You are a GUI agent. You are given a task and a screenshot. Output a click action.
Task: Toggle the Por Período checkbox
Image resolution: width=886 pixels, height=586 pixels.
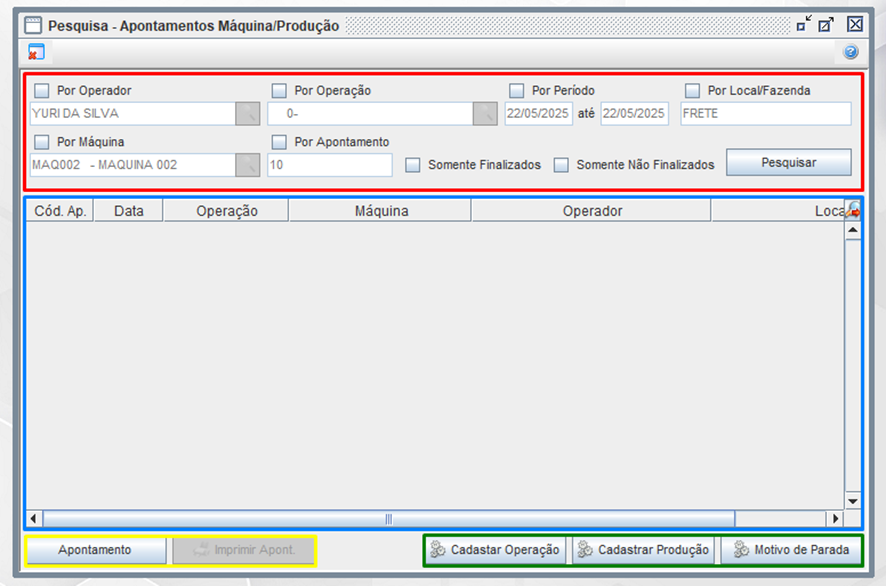516,91
